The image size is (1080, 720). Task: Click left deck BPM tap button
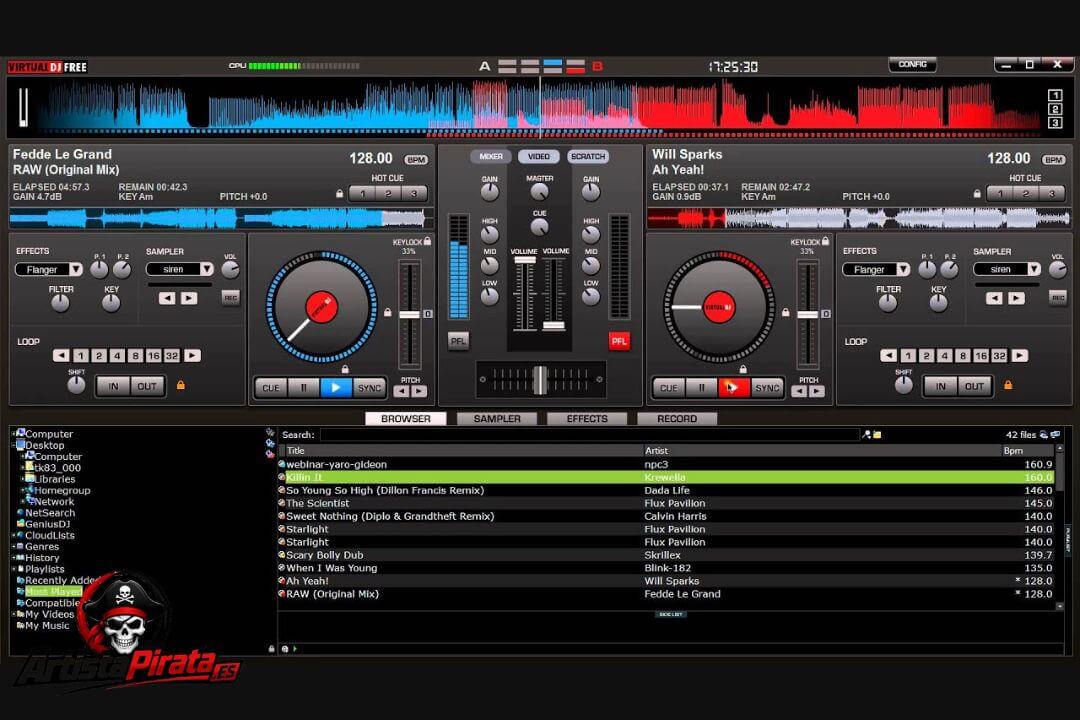(x=416, y=160)
